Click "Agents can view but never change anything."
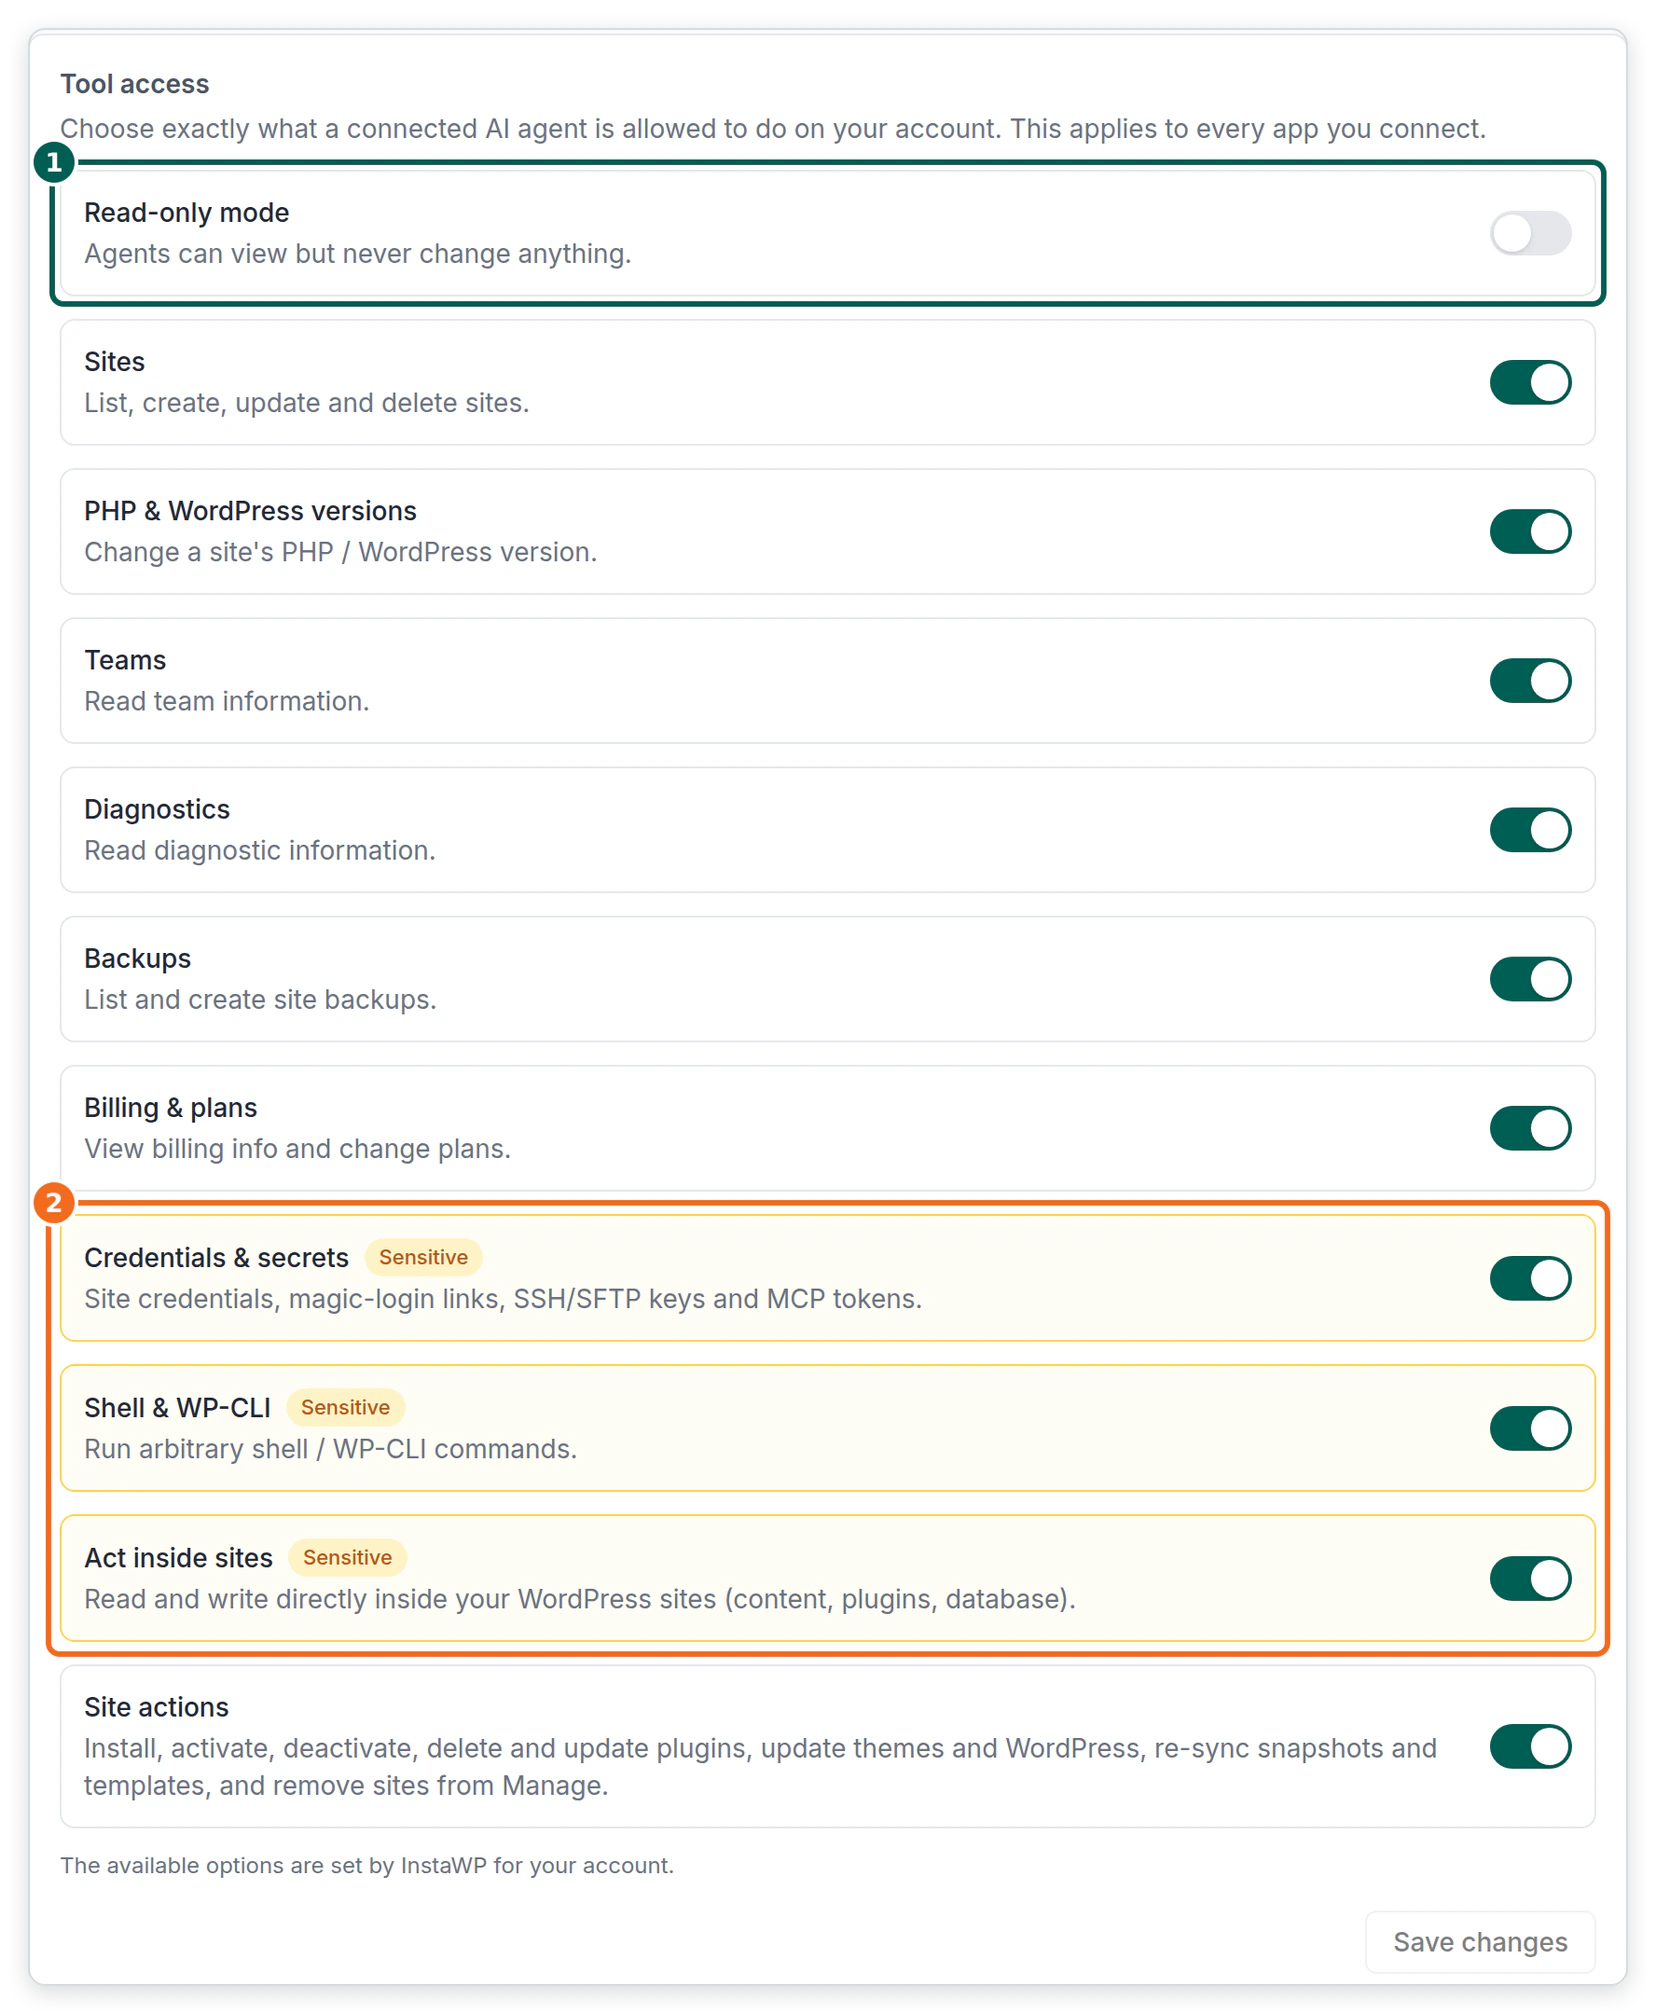This screenshot has width=1656, height=2014. click(x=357, y=254)
